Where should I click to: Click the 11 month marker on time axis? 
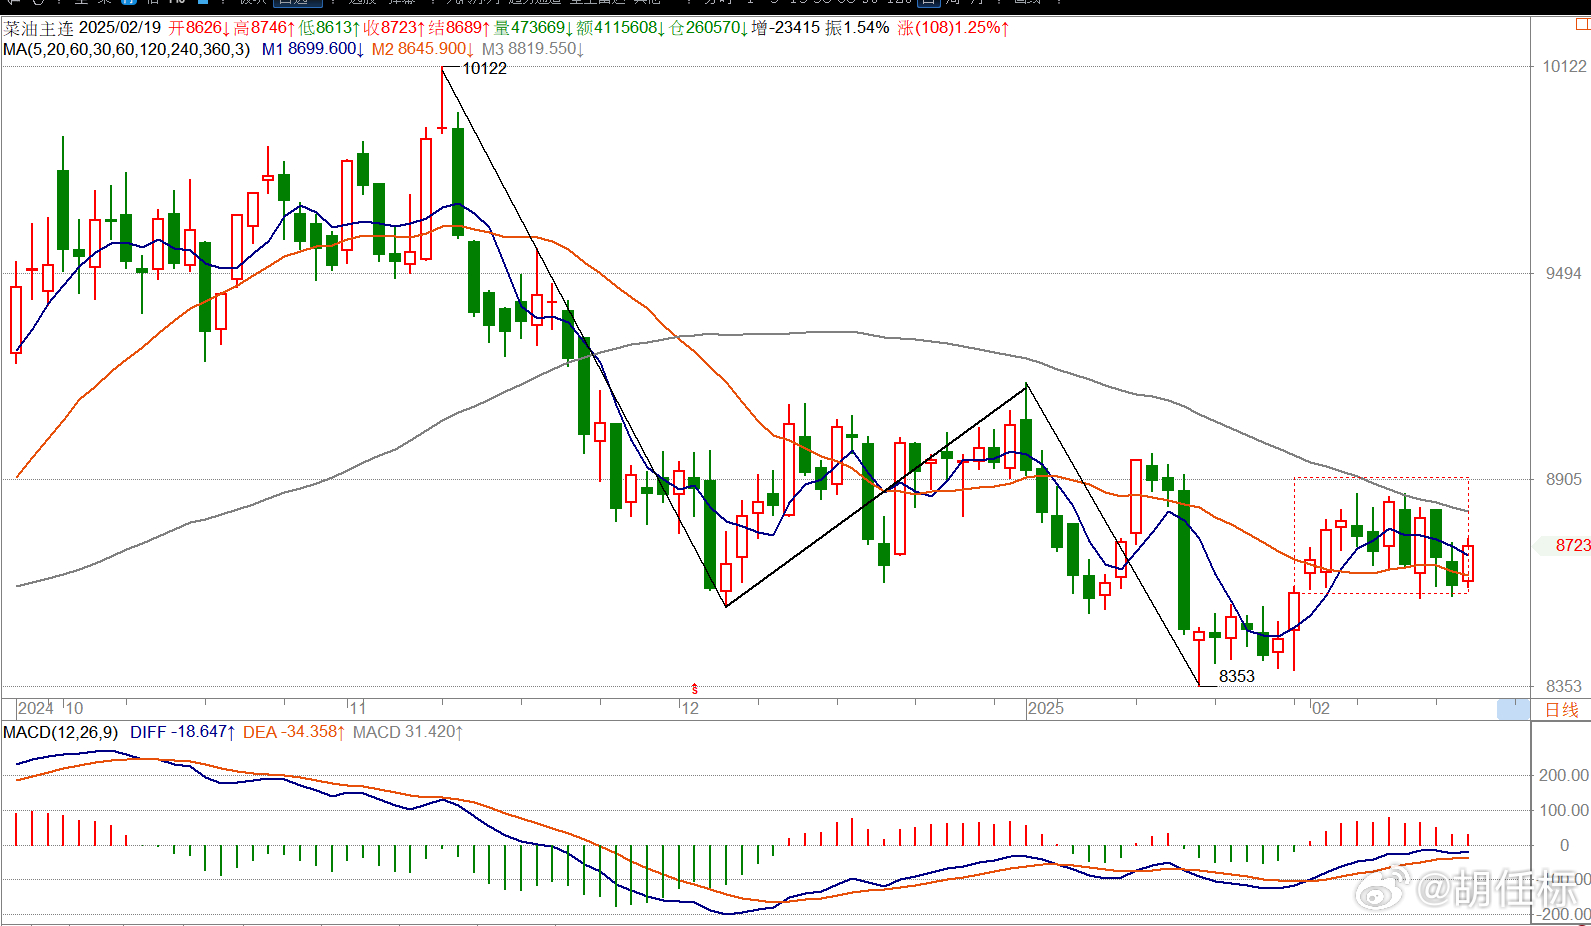click(x=357, y=708)
